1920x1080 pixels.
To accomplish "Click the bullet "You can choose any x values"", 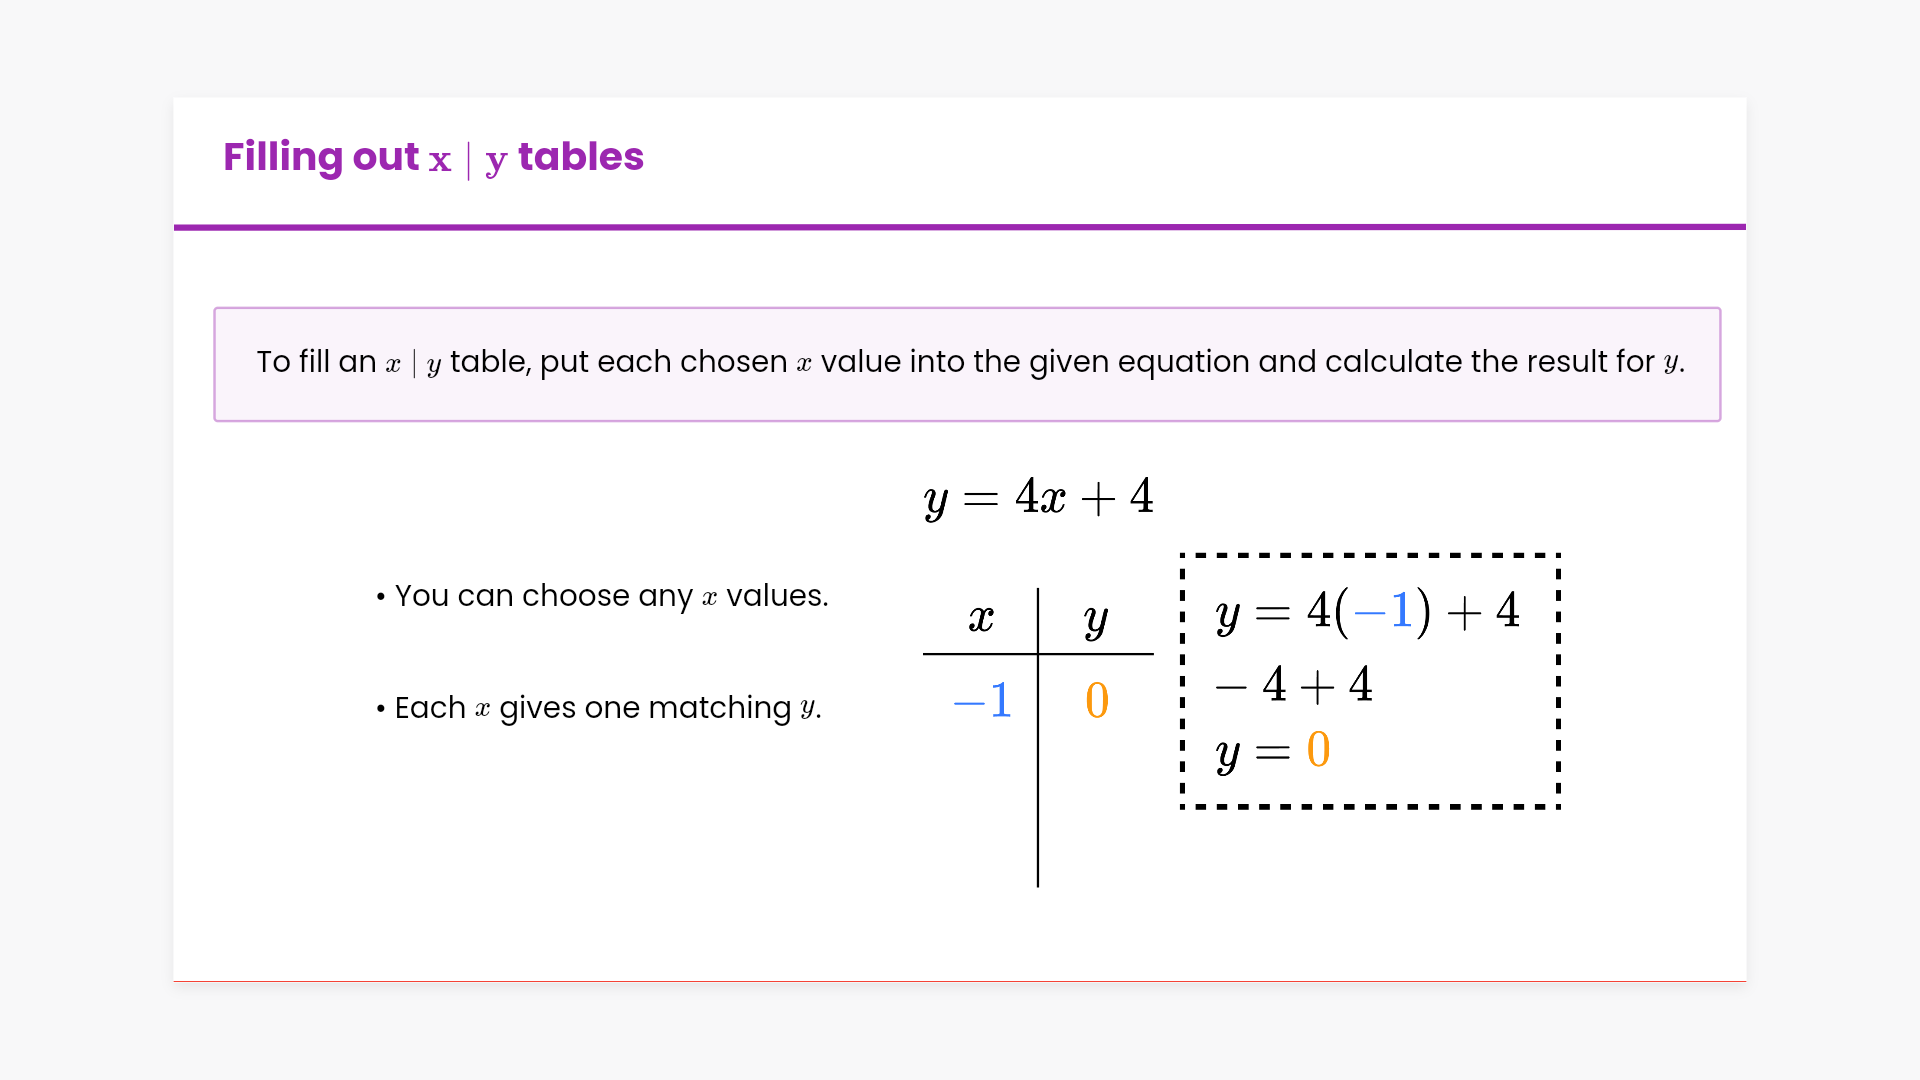I will [610, 596].
